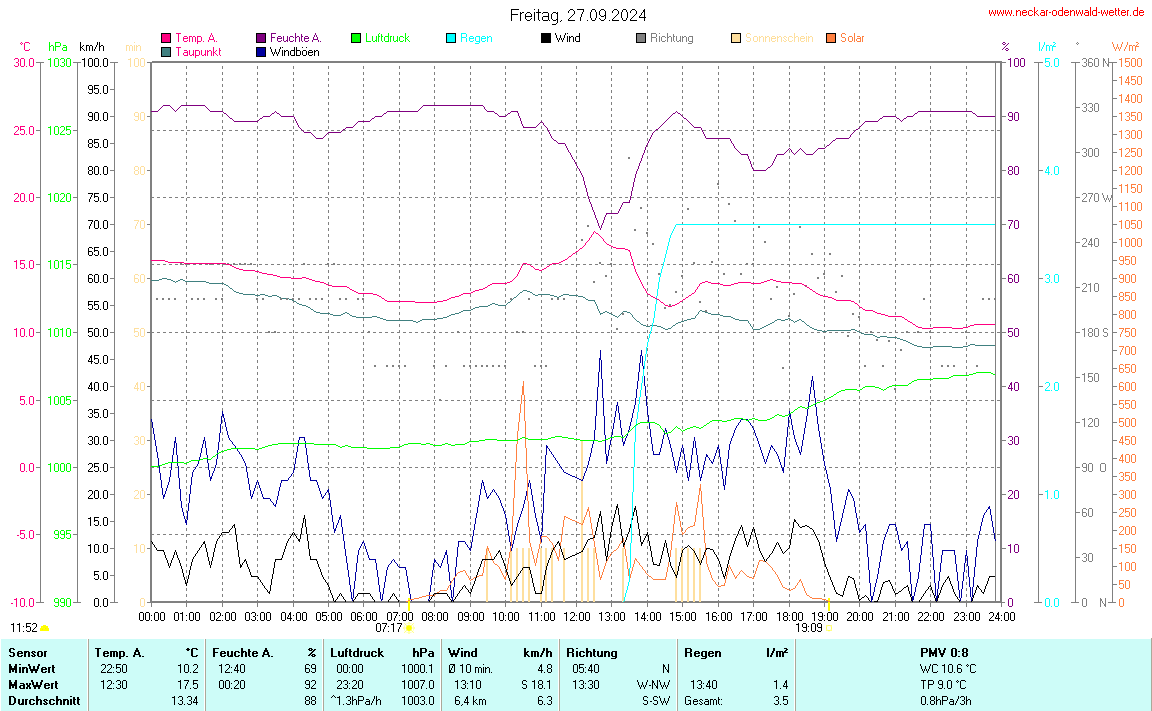
Task: Click the black Wind legend swatch
Action: pos(546,38)
